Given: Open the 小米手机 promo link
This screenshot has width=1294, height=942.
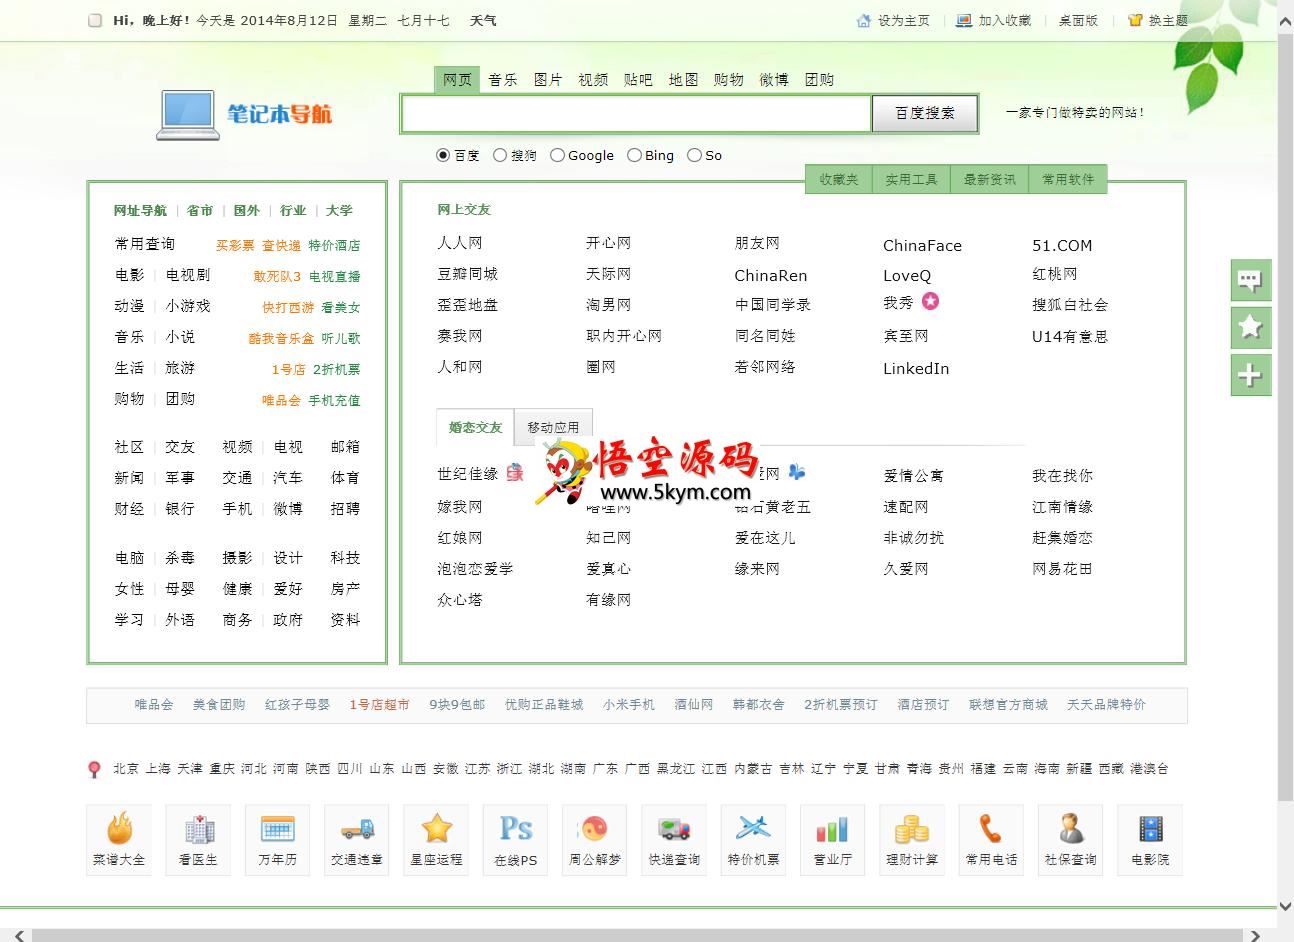Looking at the screenshot, I should point(629,705).
